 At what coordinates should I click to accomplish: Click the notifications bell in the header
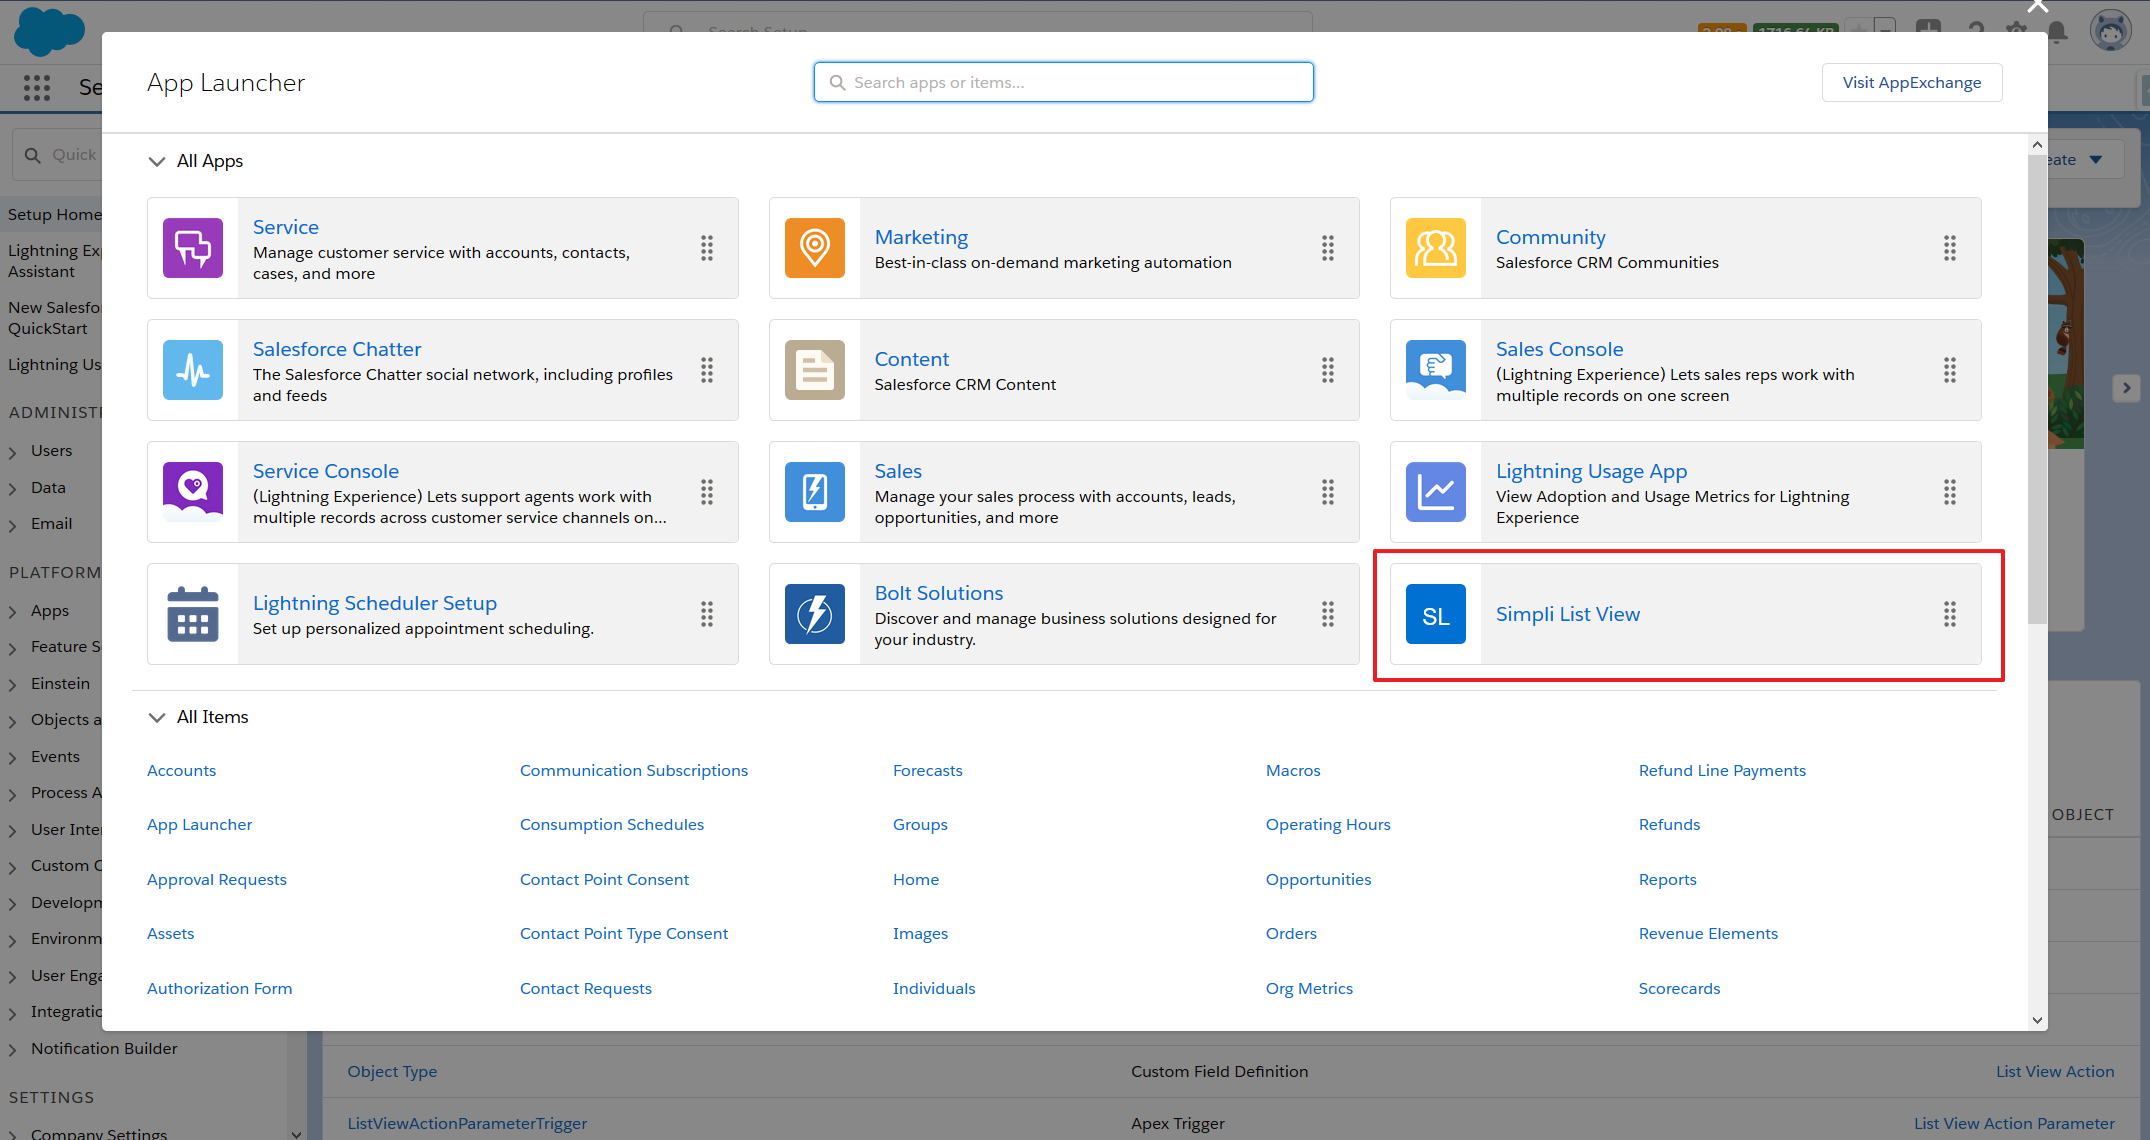(x=2057, y=33)
